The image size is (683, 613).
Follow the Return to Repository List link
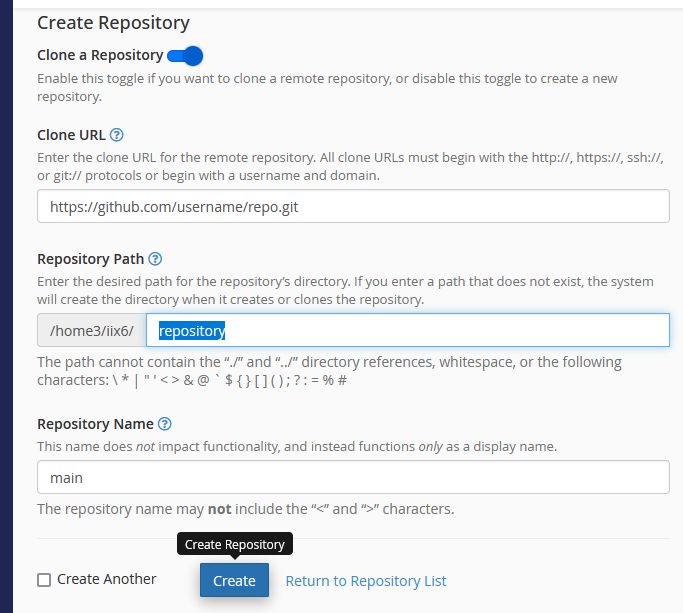pos(366,581)
